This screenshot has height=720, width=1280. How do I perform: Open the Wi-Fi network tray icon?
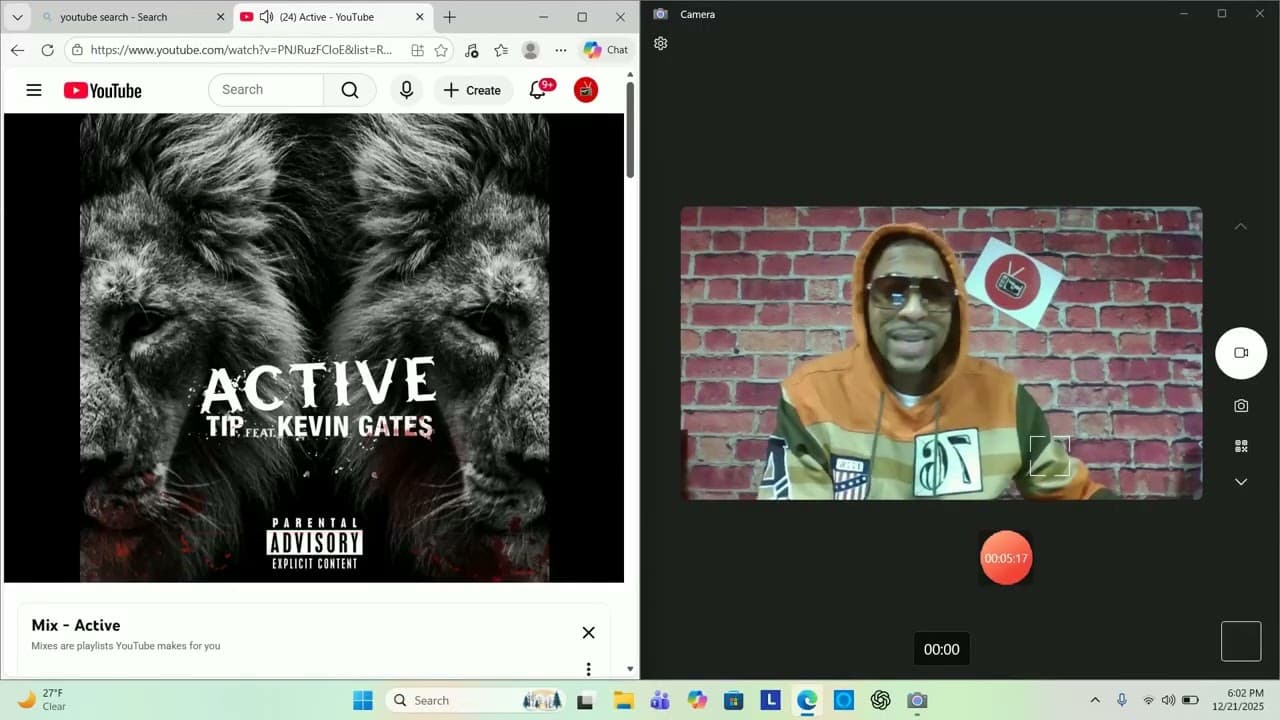(1148, 700)
